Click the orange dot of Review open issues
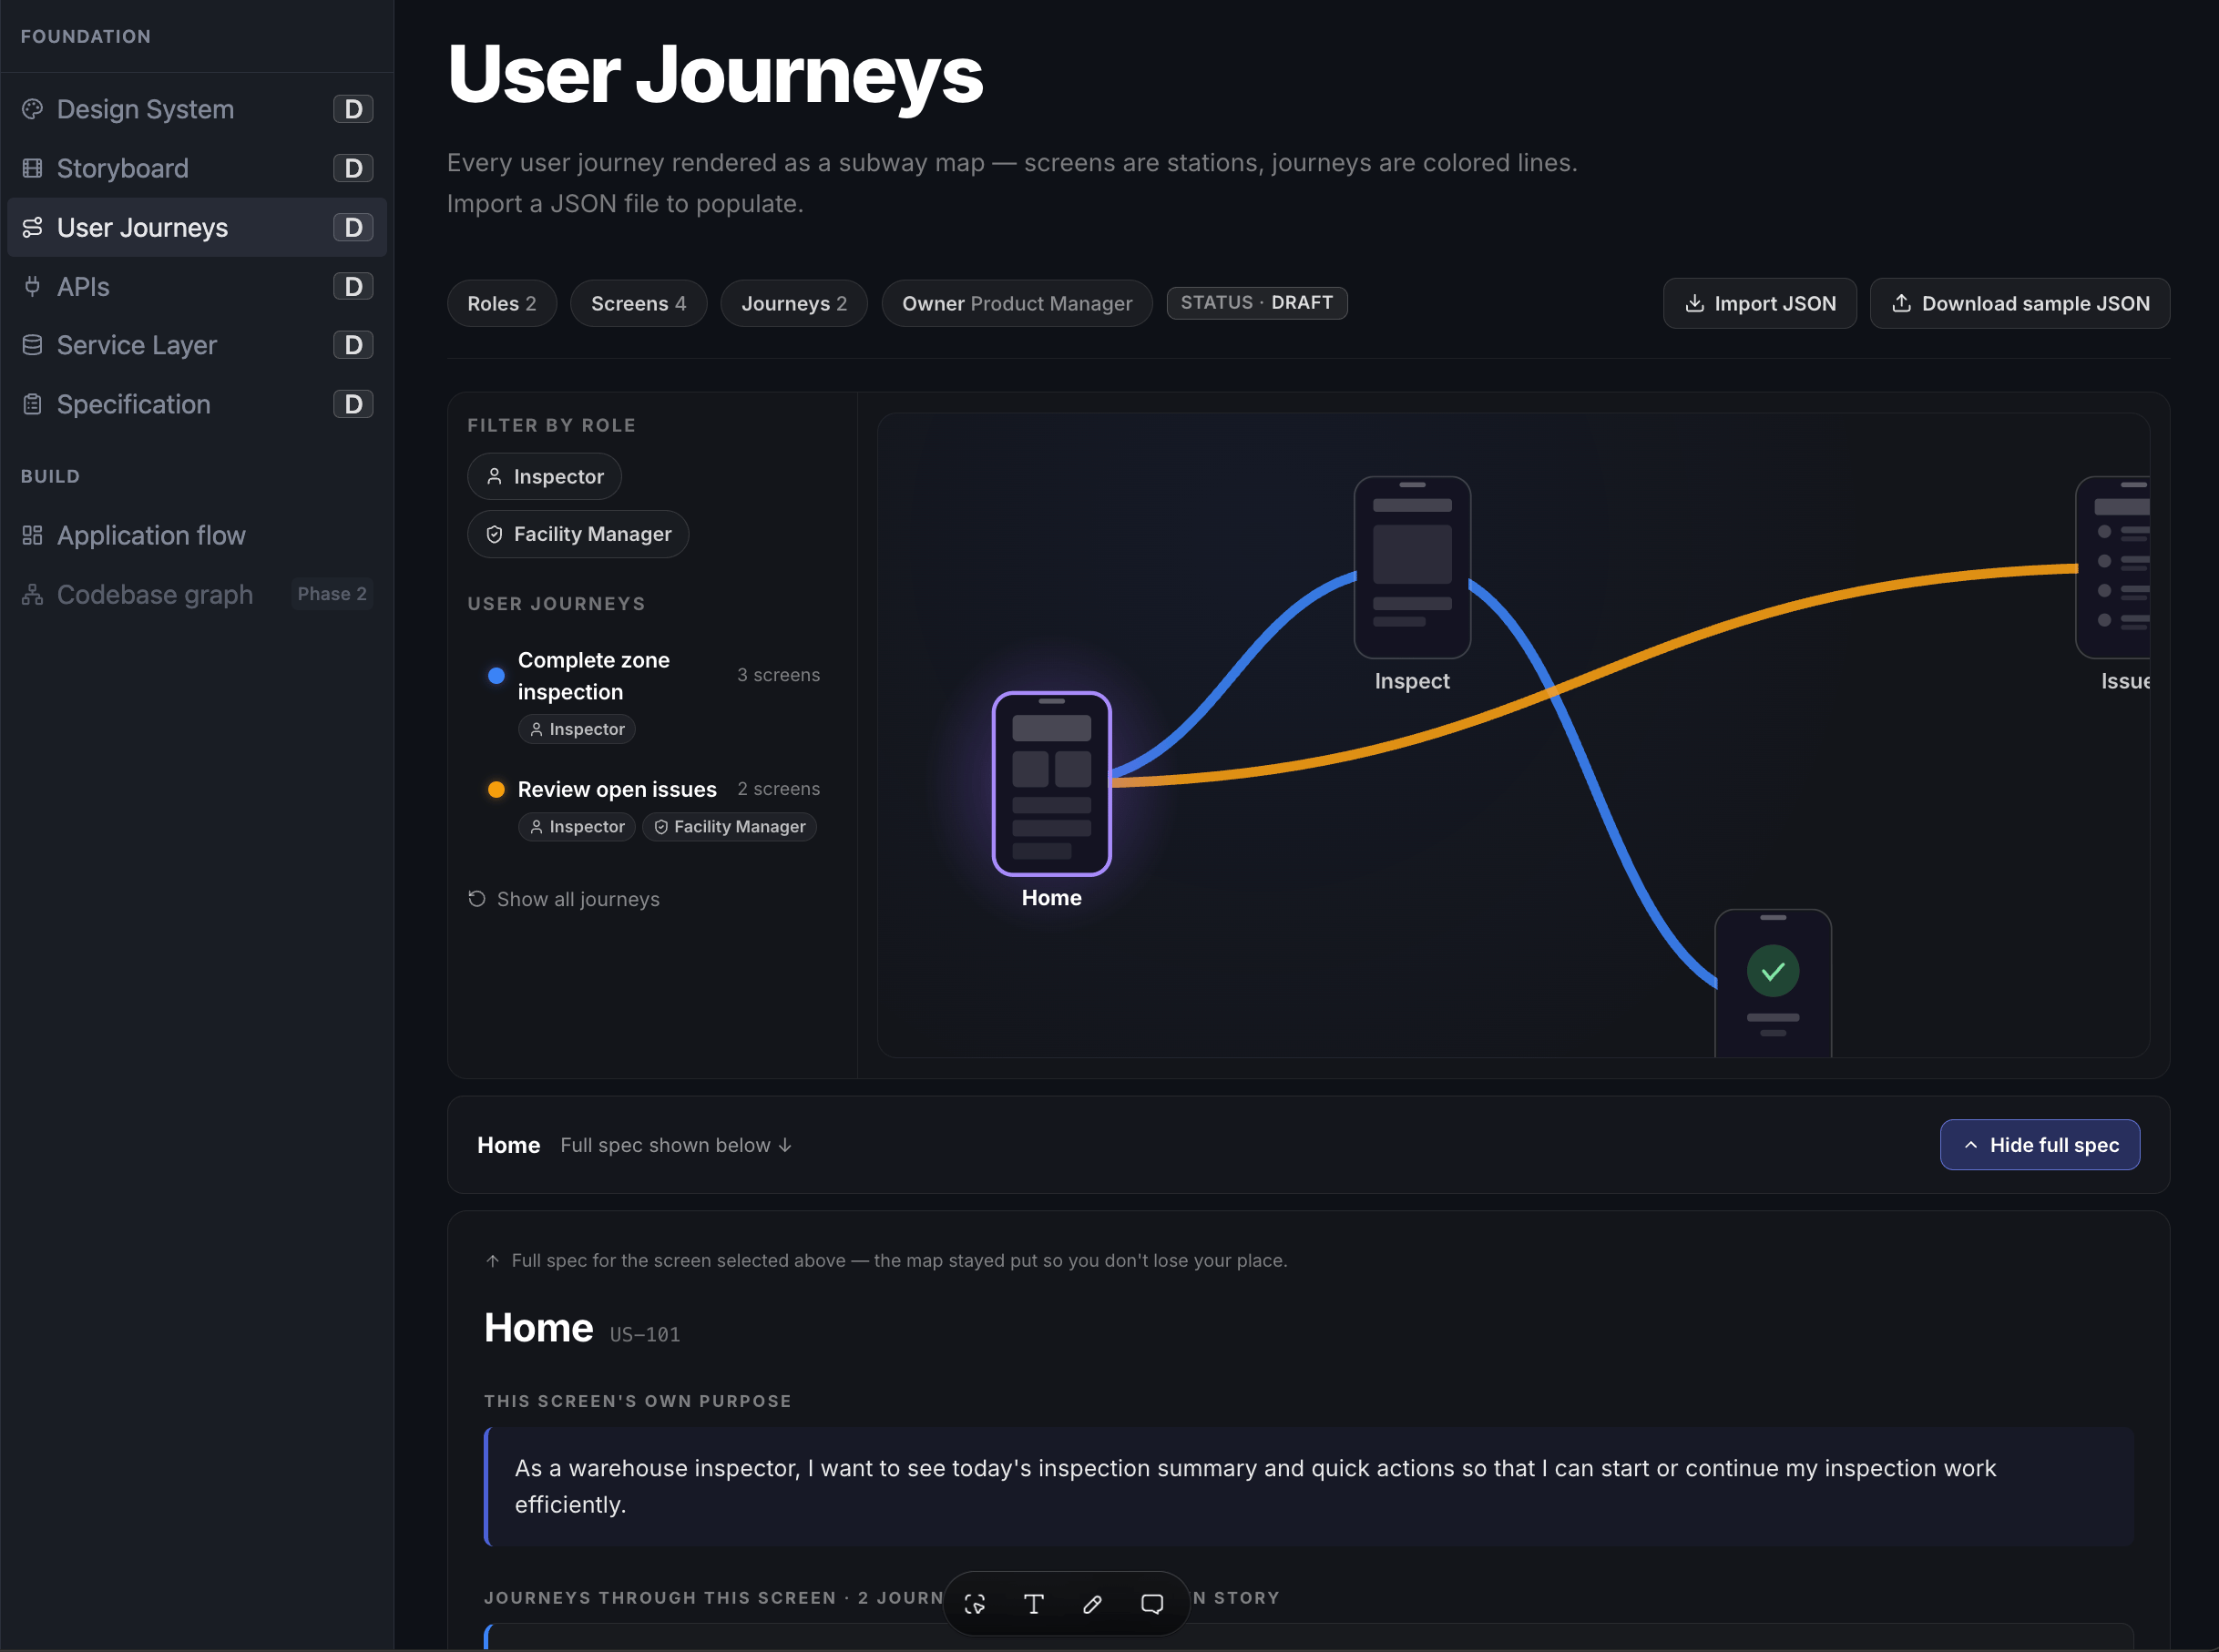The image size is (2219, 1652). (x=496, y=789)
